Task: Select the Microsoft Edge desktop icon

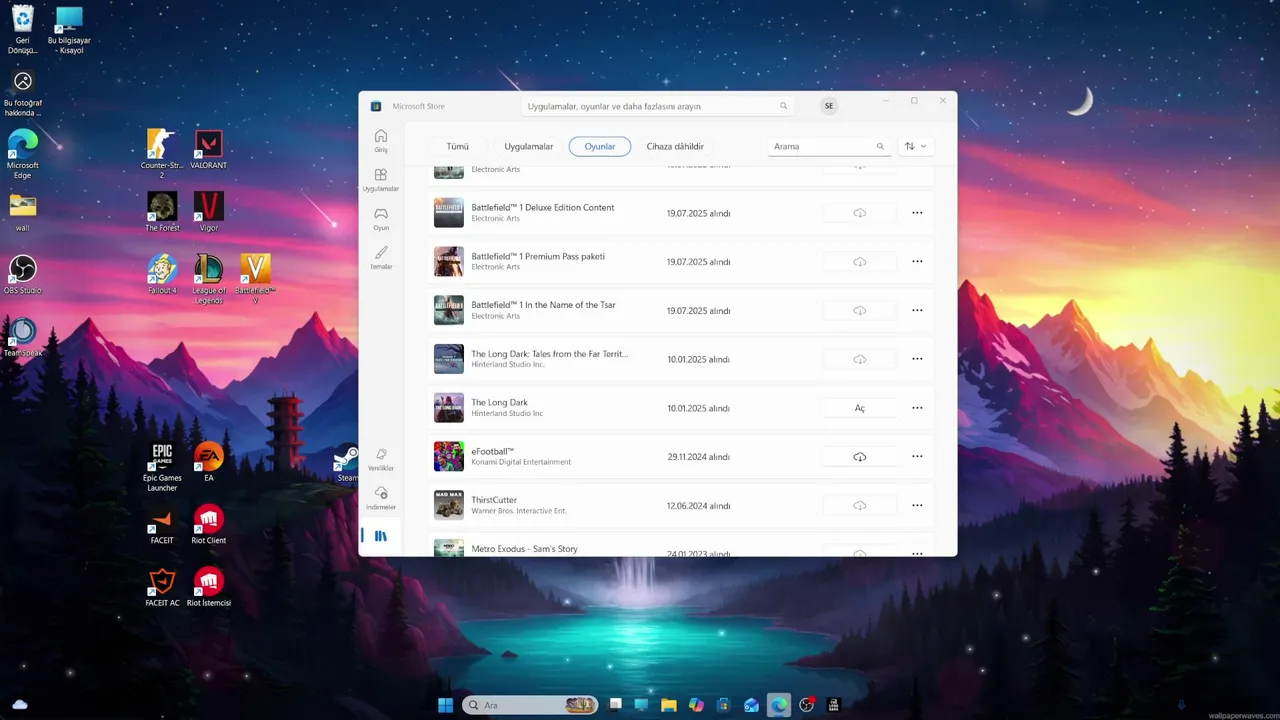Action: pyautogui.click(x=22, y=154)
